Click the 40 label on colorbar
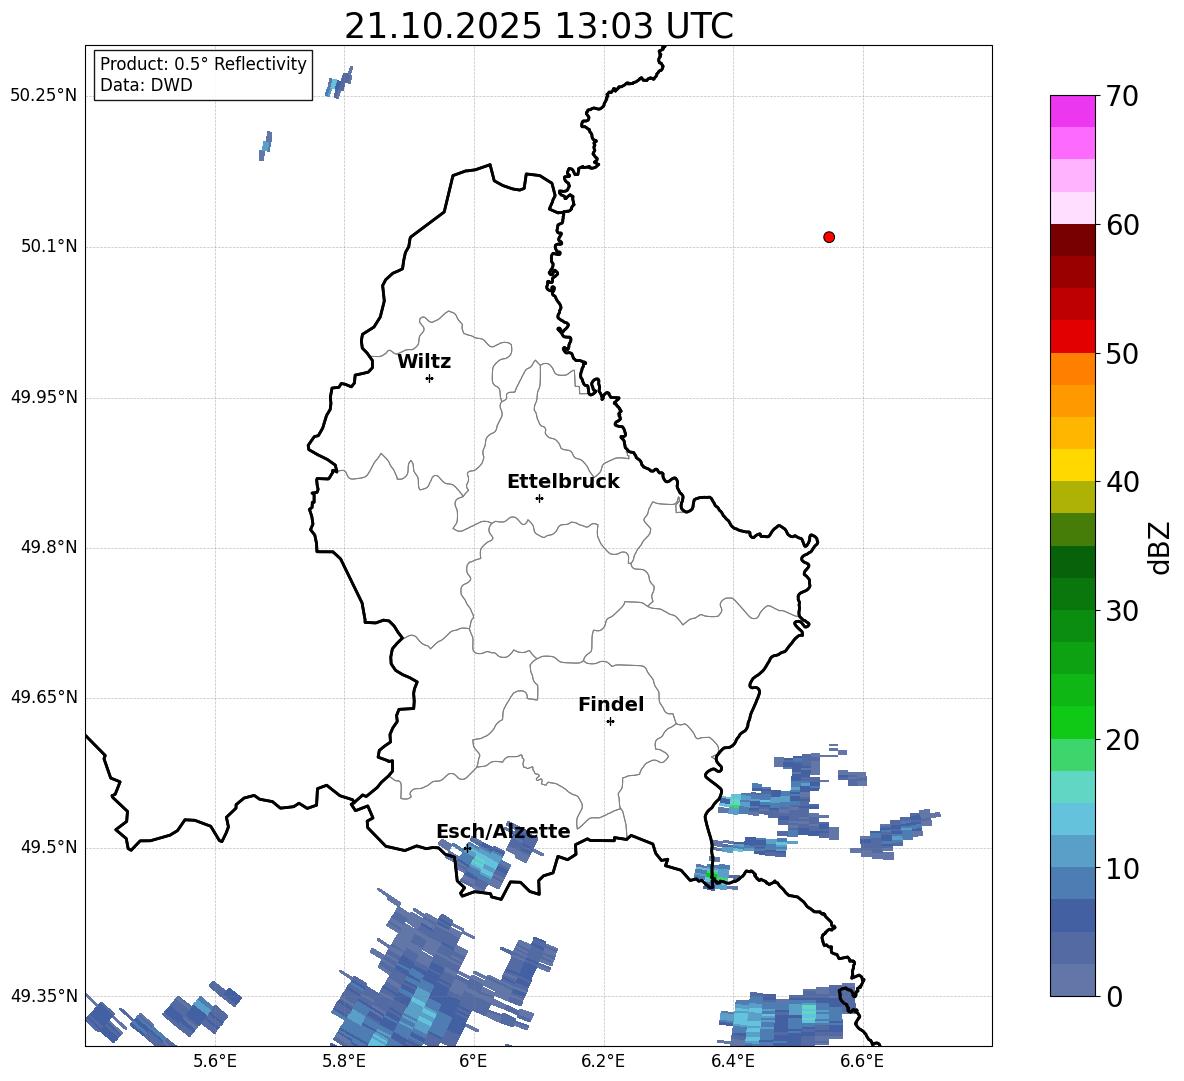1184x1081 pixels. click(x=1122, y=482)
